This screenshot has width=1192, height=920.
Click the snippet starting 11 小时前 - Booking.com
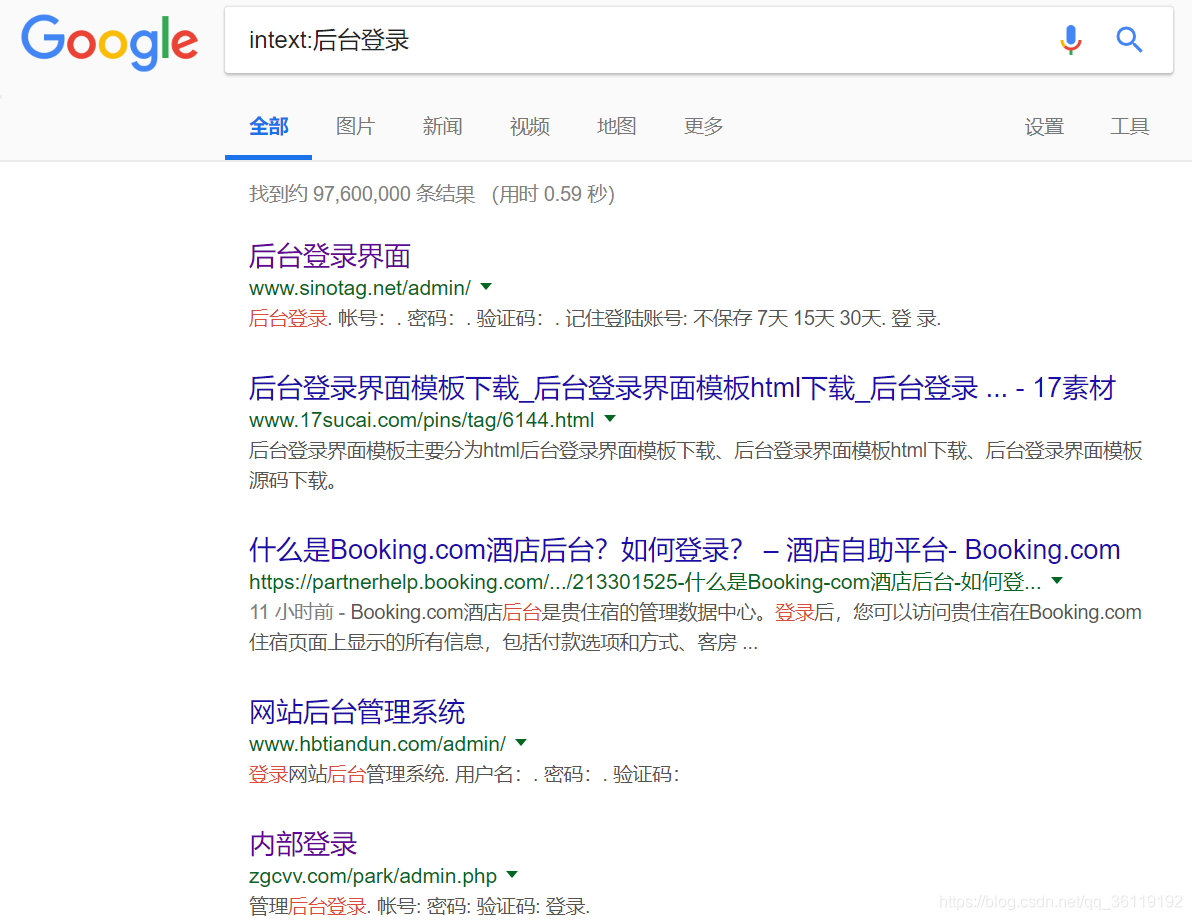695,627
